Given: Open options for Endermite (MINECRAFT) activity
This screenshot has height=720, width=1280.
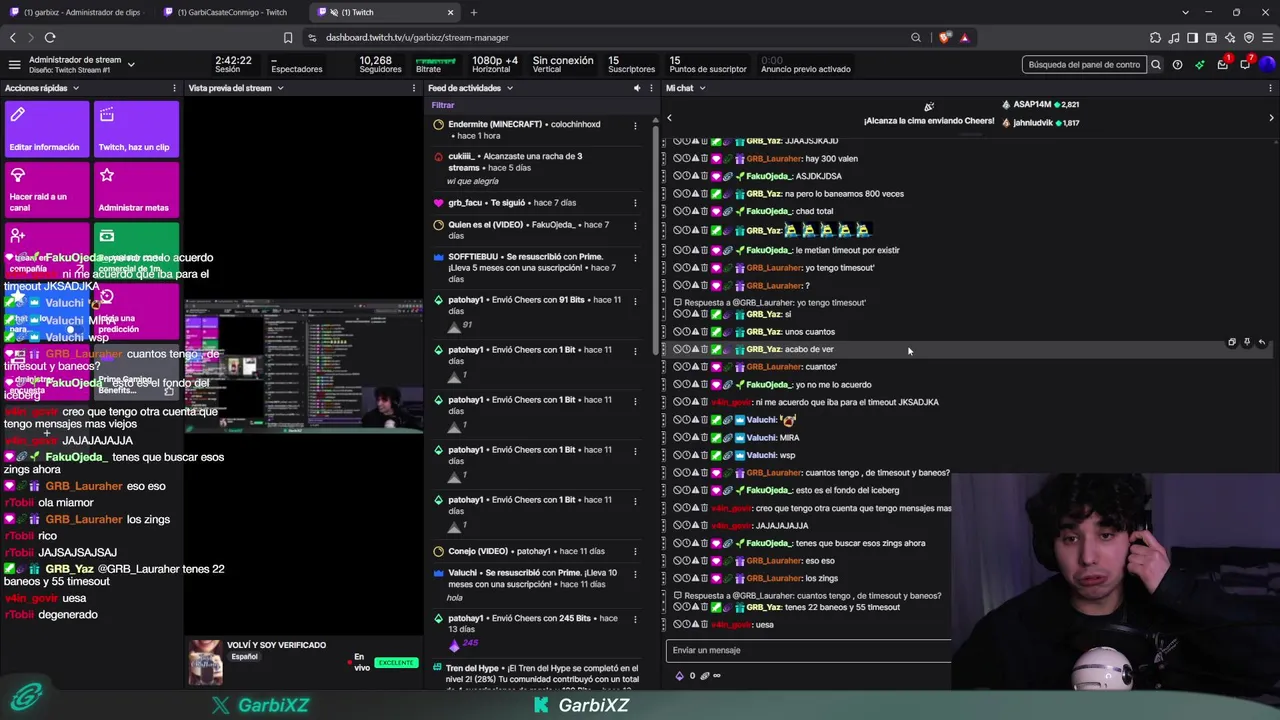Looking at the screenshot, I should pyautogui.click(x=635, y=126).
